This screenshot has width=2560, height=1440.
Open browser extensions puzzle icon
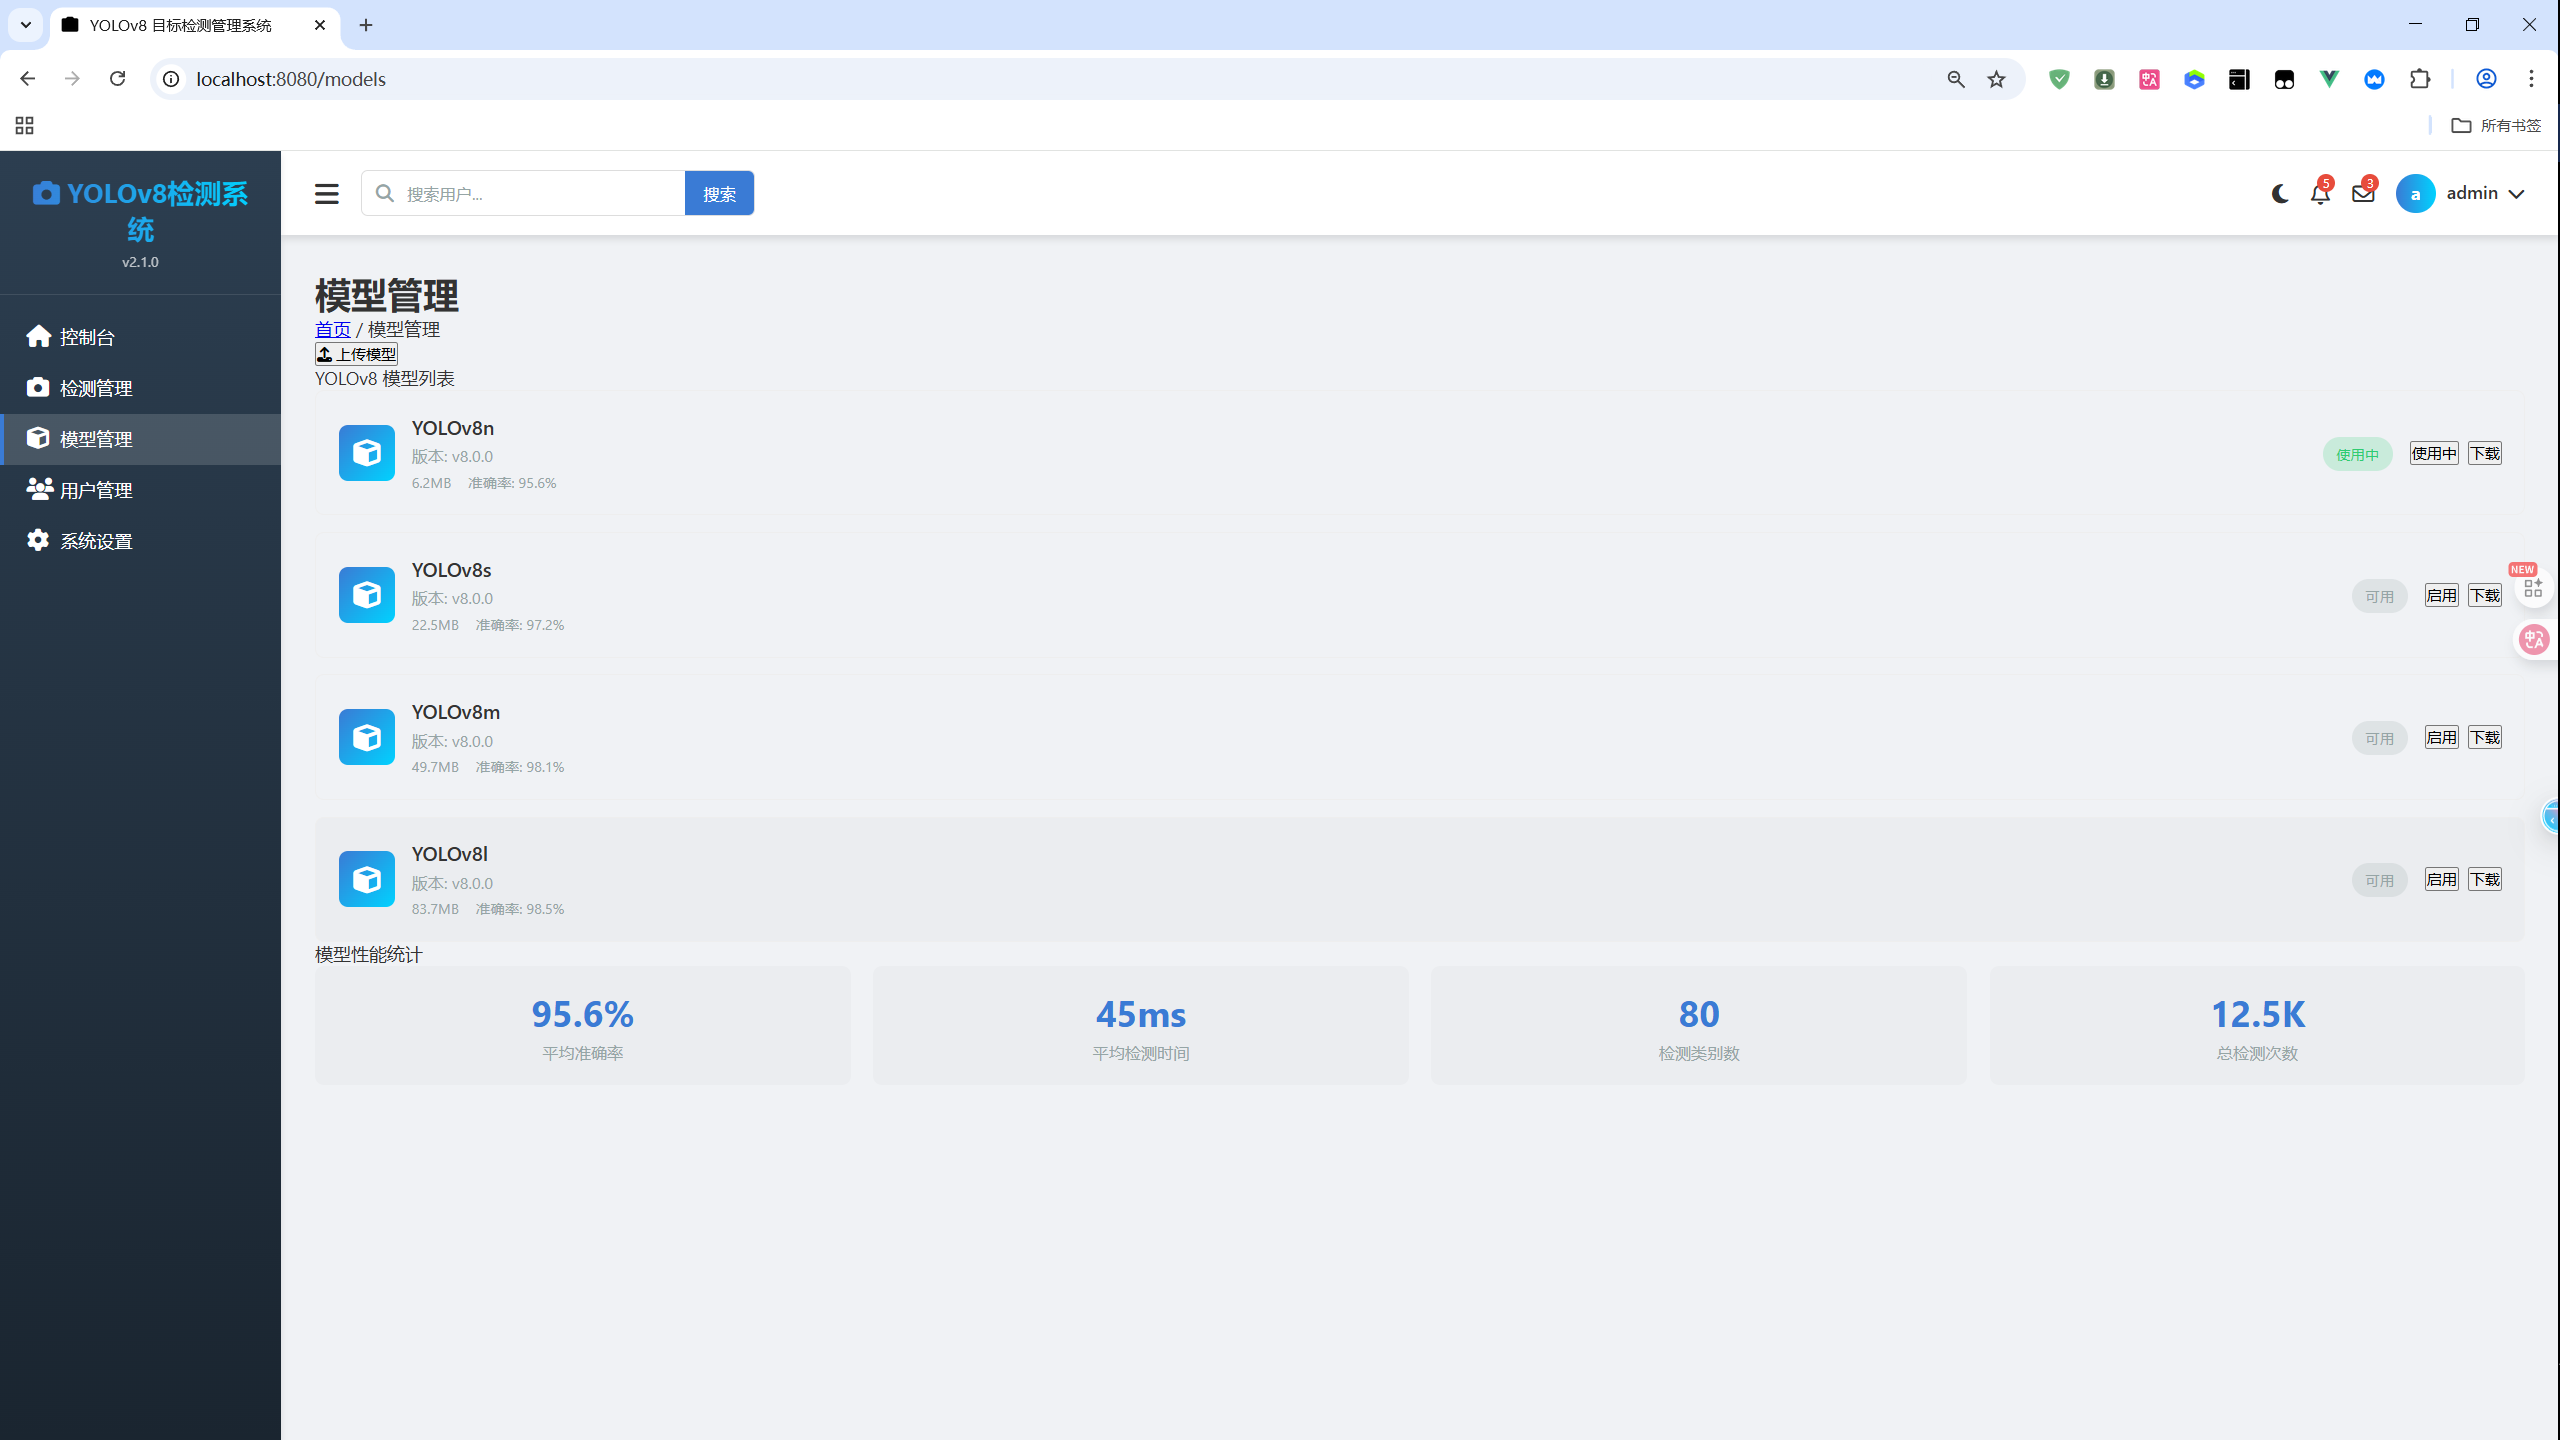(2420, 79)
